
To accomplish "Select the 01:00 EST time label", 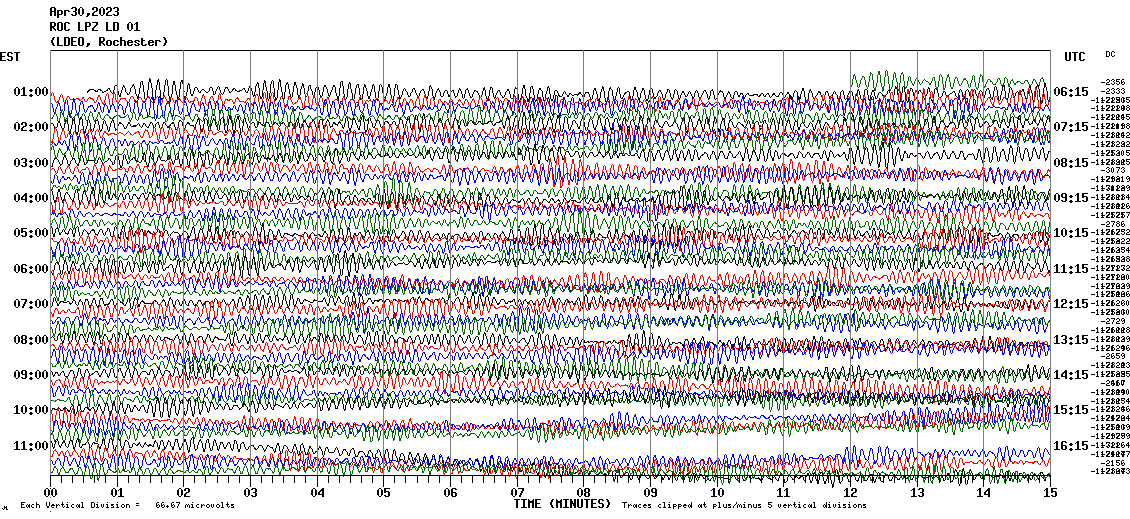I will pyautogui.click(x=31, y=92).
